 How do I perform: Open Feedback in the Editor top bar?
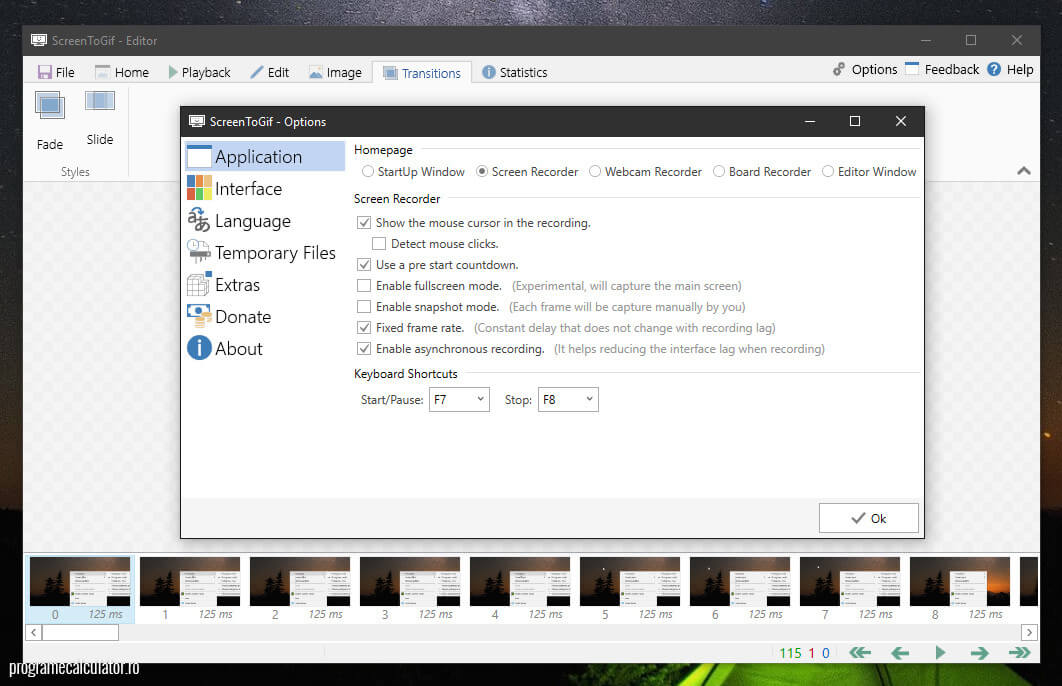pyautogui.click(x=942, y=70)
